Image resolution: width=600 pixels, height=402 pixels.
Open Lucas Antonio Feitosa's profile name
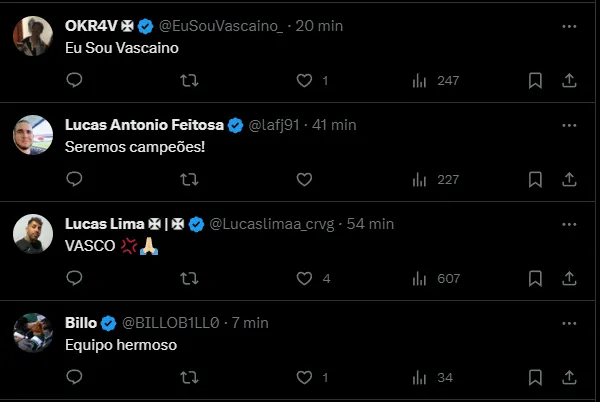point(144,125)
